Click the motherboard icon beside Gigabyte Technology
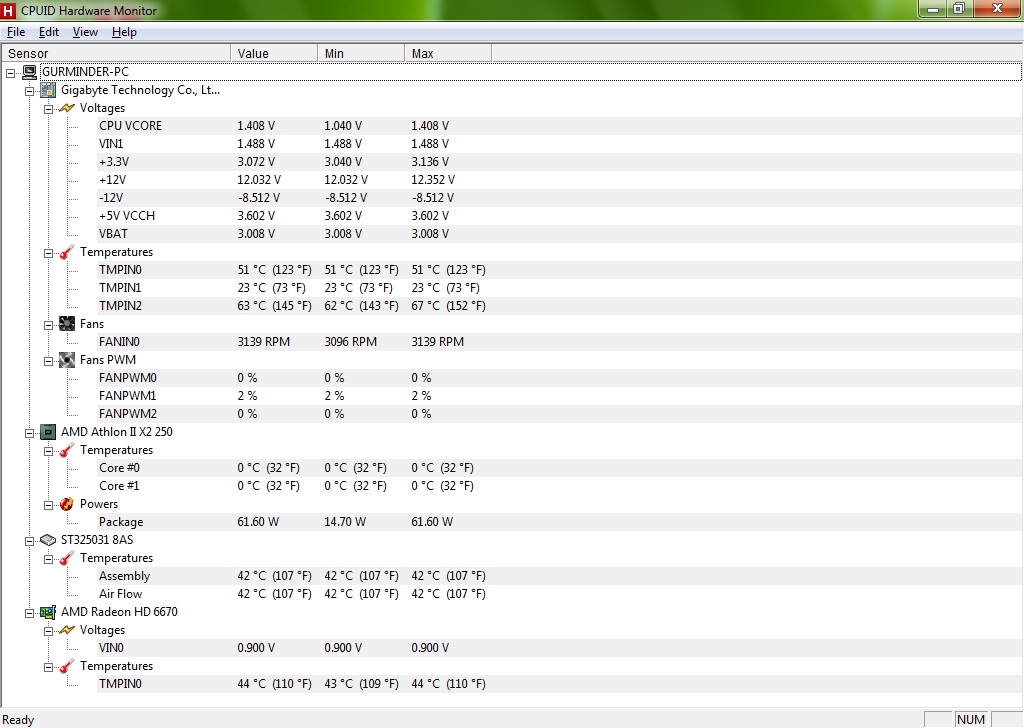The width and height of the screenshot is (1024, 728). pos(48,90)
